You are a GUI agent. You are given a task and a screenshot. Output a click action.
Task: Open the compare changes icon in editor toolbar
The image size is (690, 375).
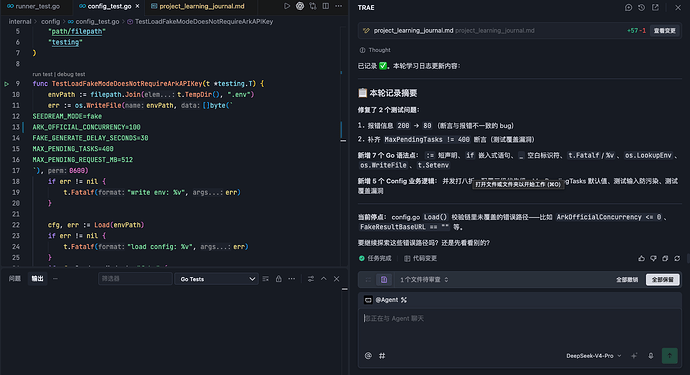pyautogui.click(x=313, y=6)
